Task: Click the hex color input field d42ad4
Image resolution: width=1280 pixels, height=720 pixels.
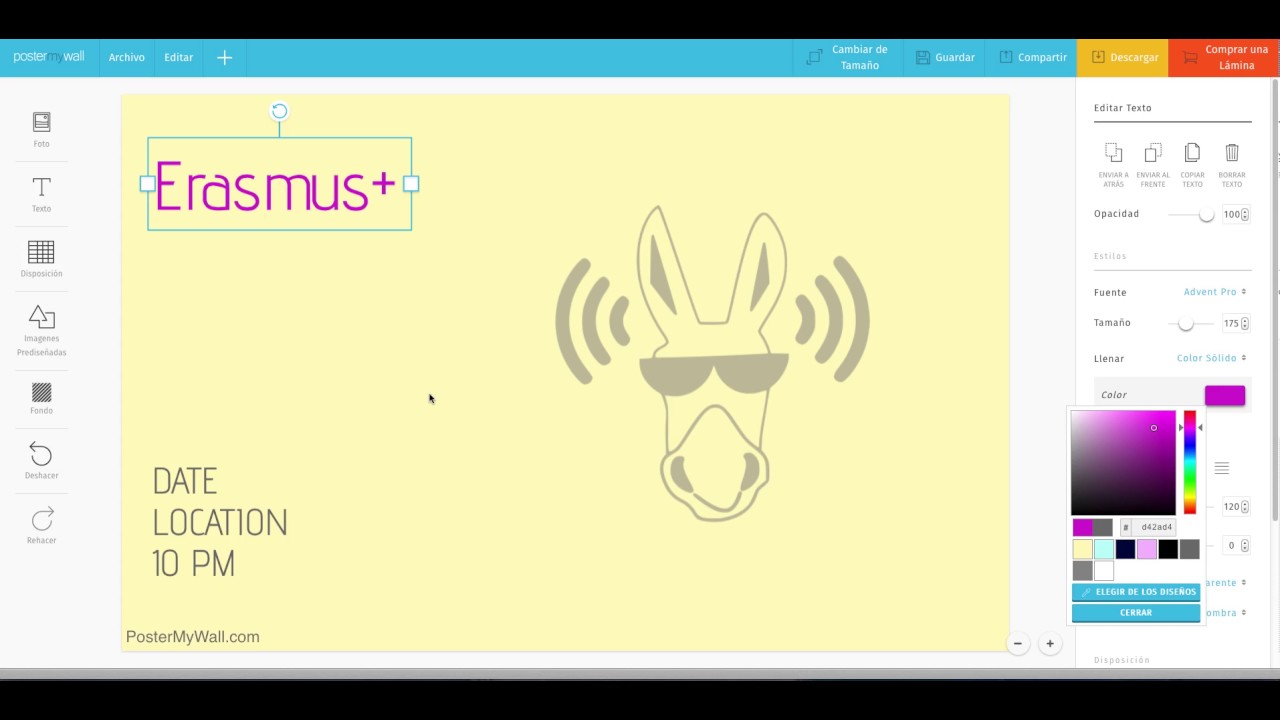Action: click(x=1153, y=527)
